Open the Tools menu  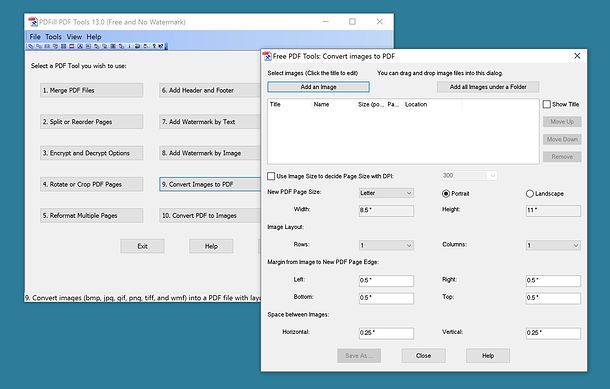coord(53,37)
